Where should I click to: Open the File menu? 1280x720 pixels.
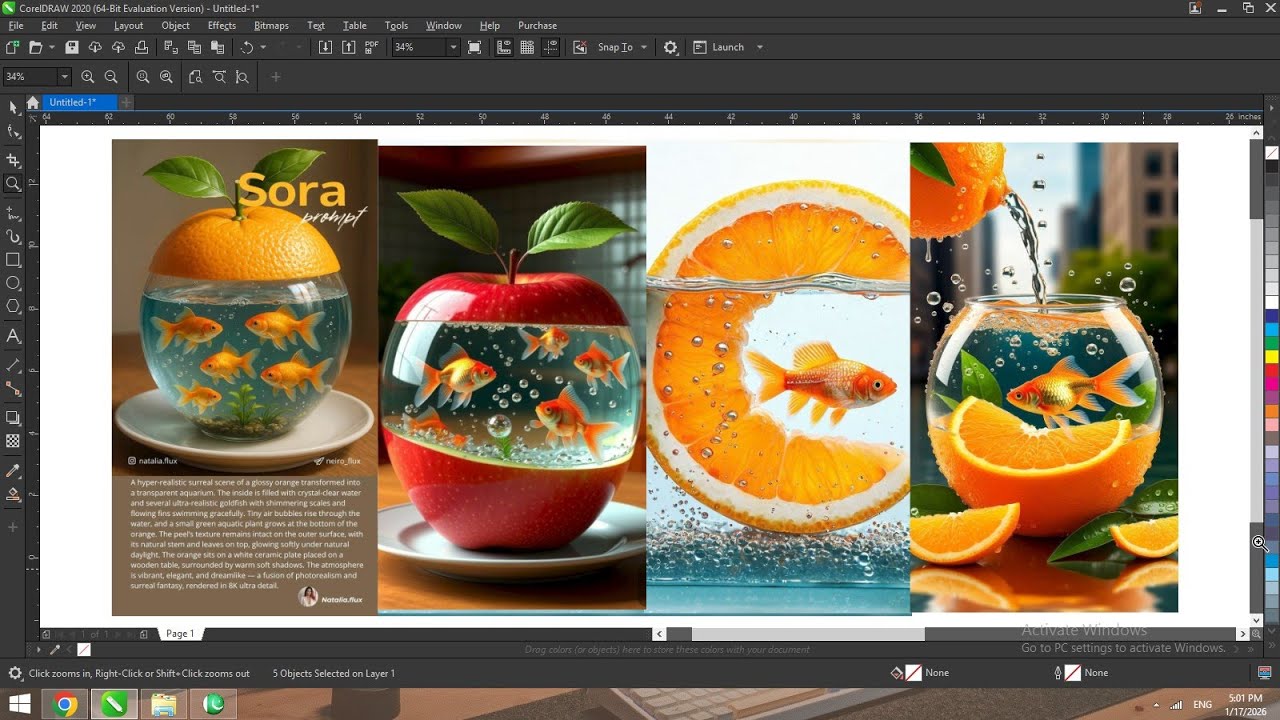(x=15, y=25)
